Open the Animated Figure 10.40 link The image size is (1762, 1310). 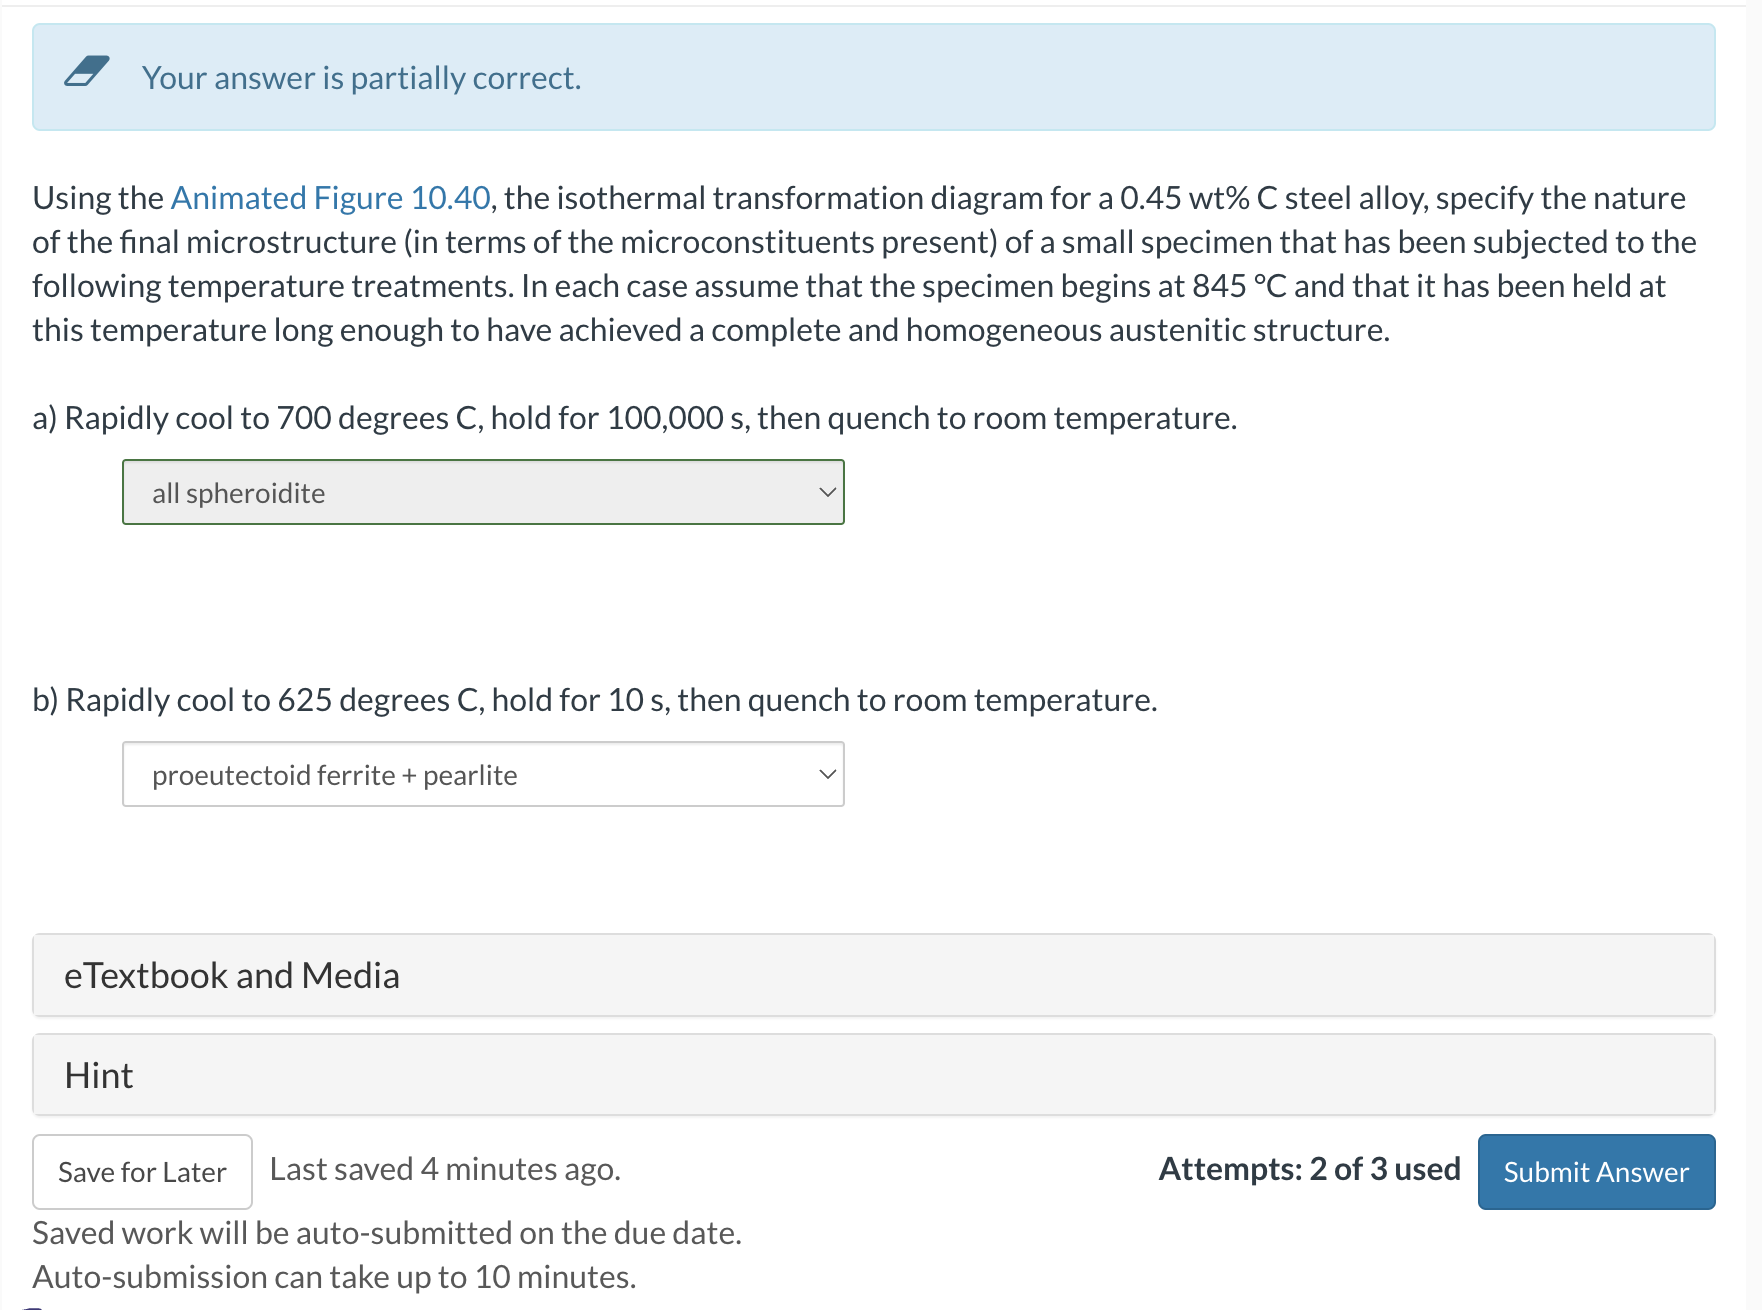click(330, 197)
